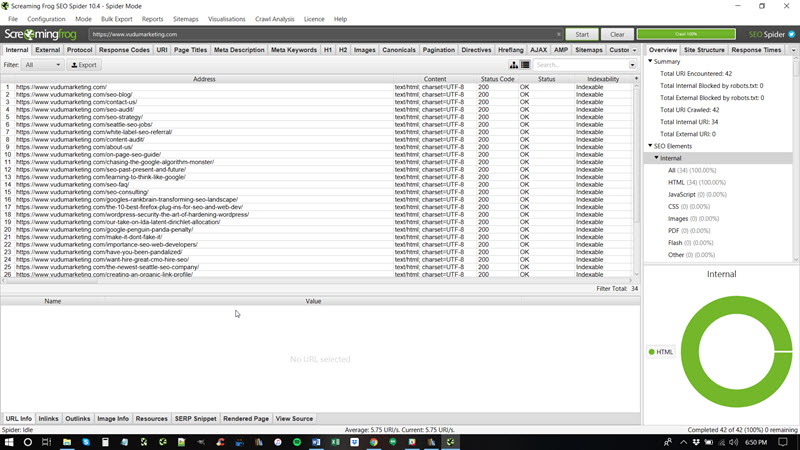Open CCleaner from taskbar
The width and height of the screenshot is (800, 450).
[220, 442]
